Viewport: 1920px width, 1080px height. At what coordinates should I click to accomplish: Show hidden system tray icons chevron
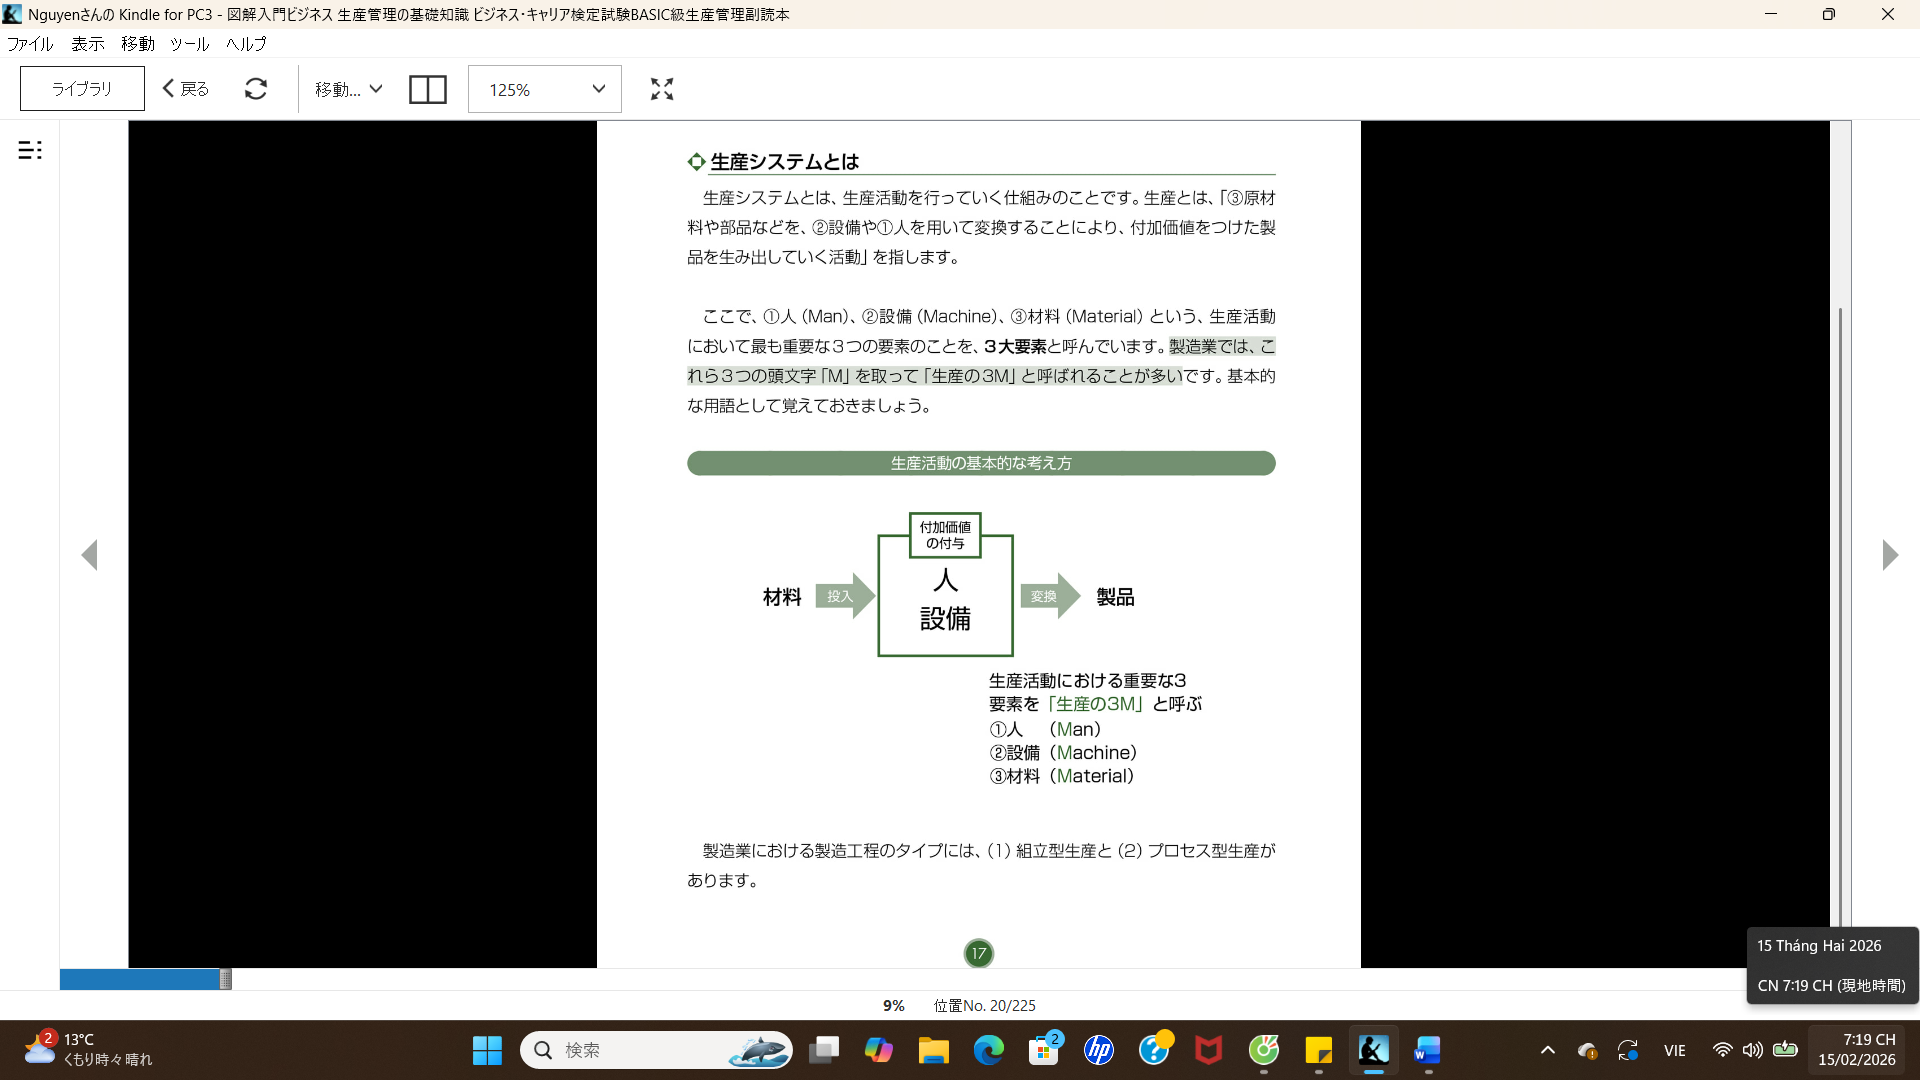pyautogui.click(x=1547, y=1050)
